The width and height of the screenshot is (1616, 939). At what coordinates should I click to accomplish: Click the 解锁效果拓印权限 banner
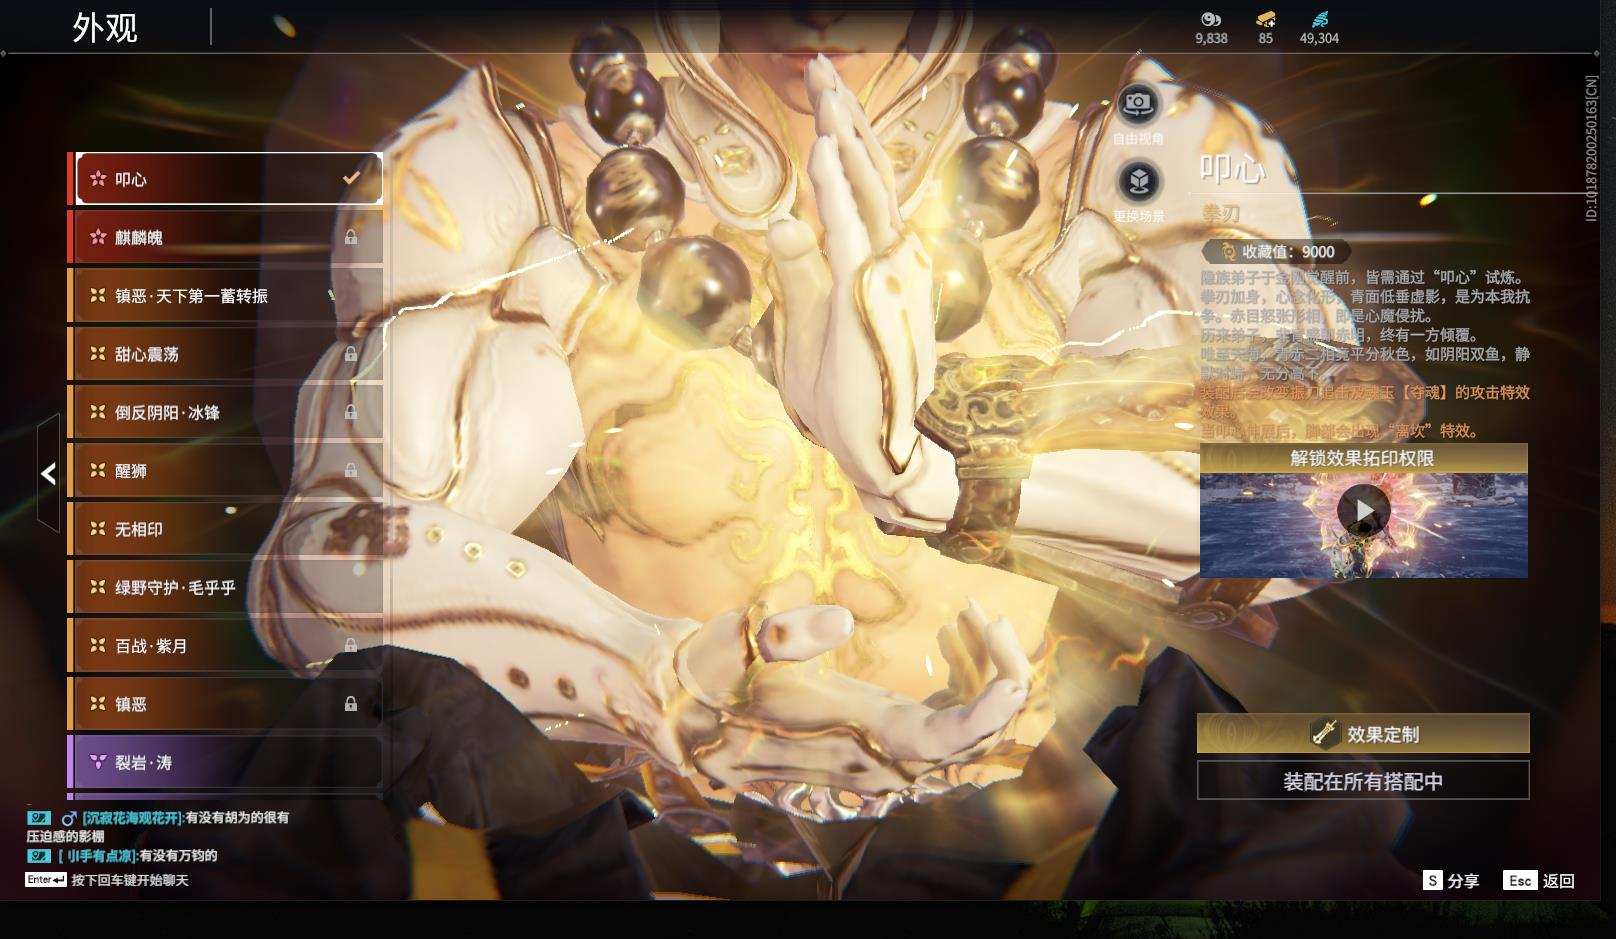(1364, 458)
